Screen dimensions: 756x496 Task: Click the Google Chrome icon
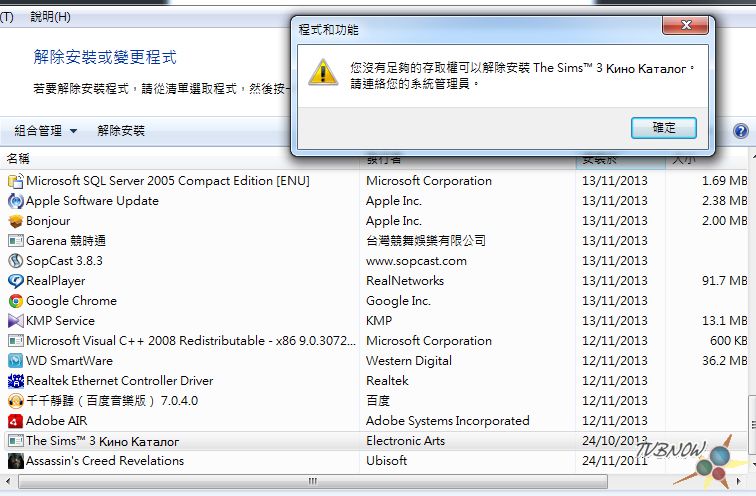[x=15, y=301]
